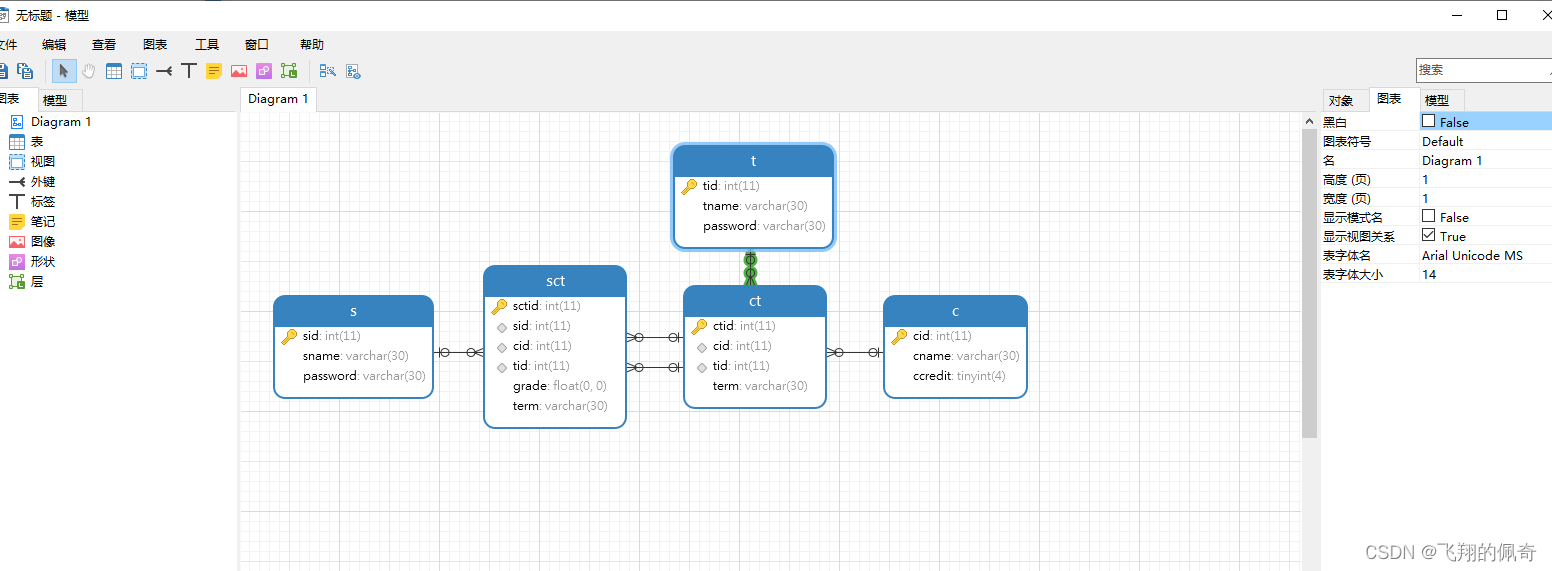Select the s table header
Viewport: 1552px width, 571px height.
[x=353, y=311]
